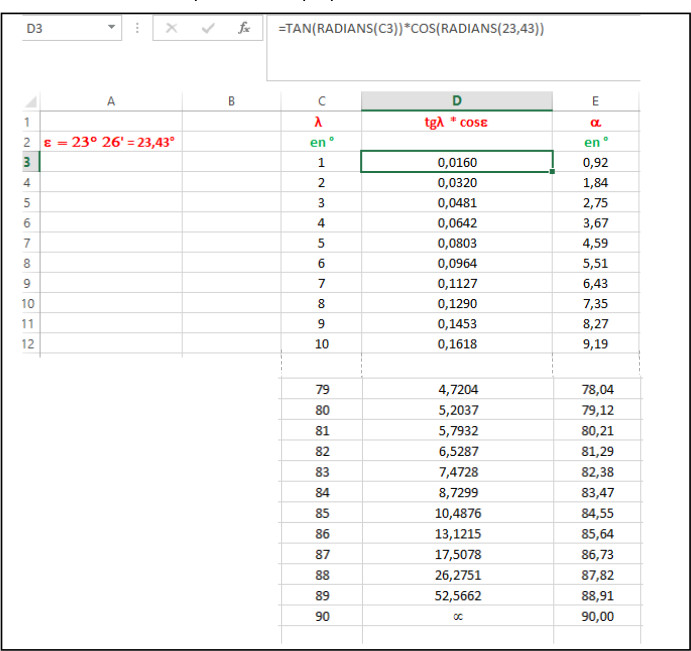Click the three-dot handle beside the Name Box
This screenshot has height=651, width=691.
[x=137, y=29]
